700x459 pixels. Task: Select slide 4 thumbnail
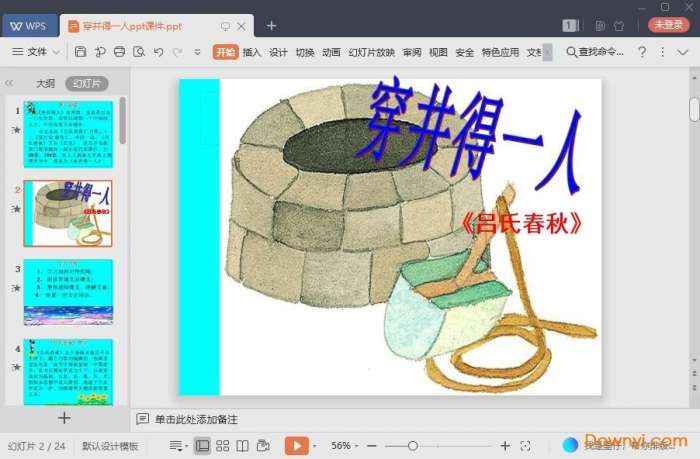(x=68, y=372)
